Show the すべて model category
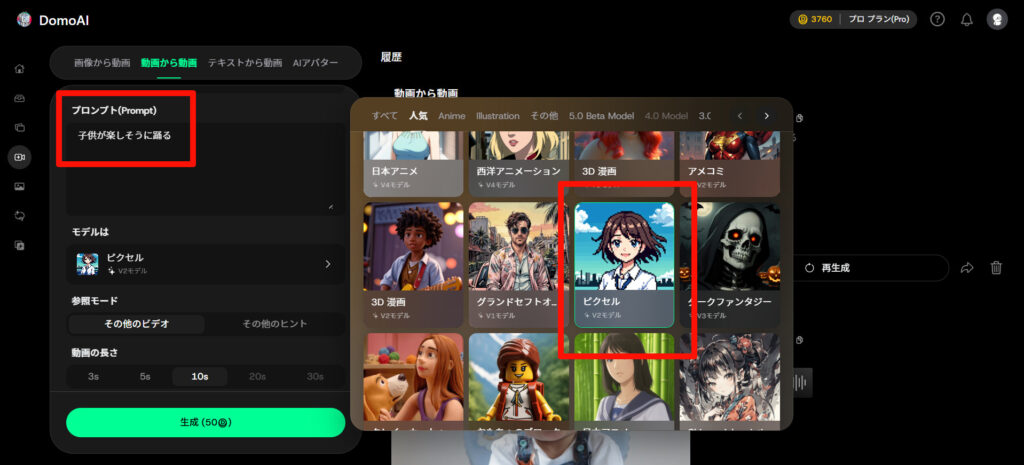This screenshot has width=1024, height=465. pyautogui.click(x=385, y=116)
